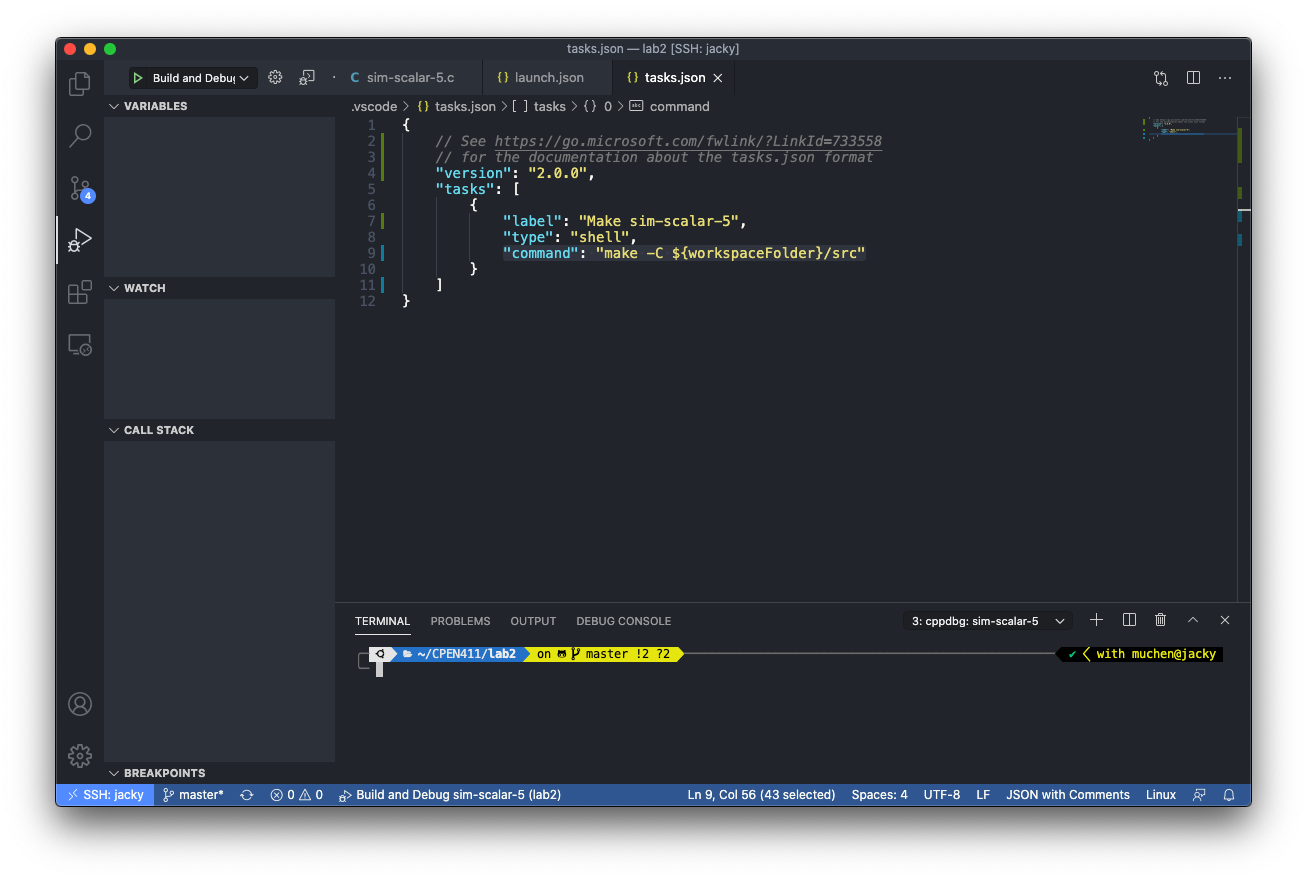Switch to DEBUG CONSOLE panel tab

[623, 621]
